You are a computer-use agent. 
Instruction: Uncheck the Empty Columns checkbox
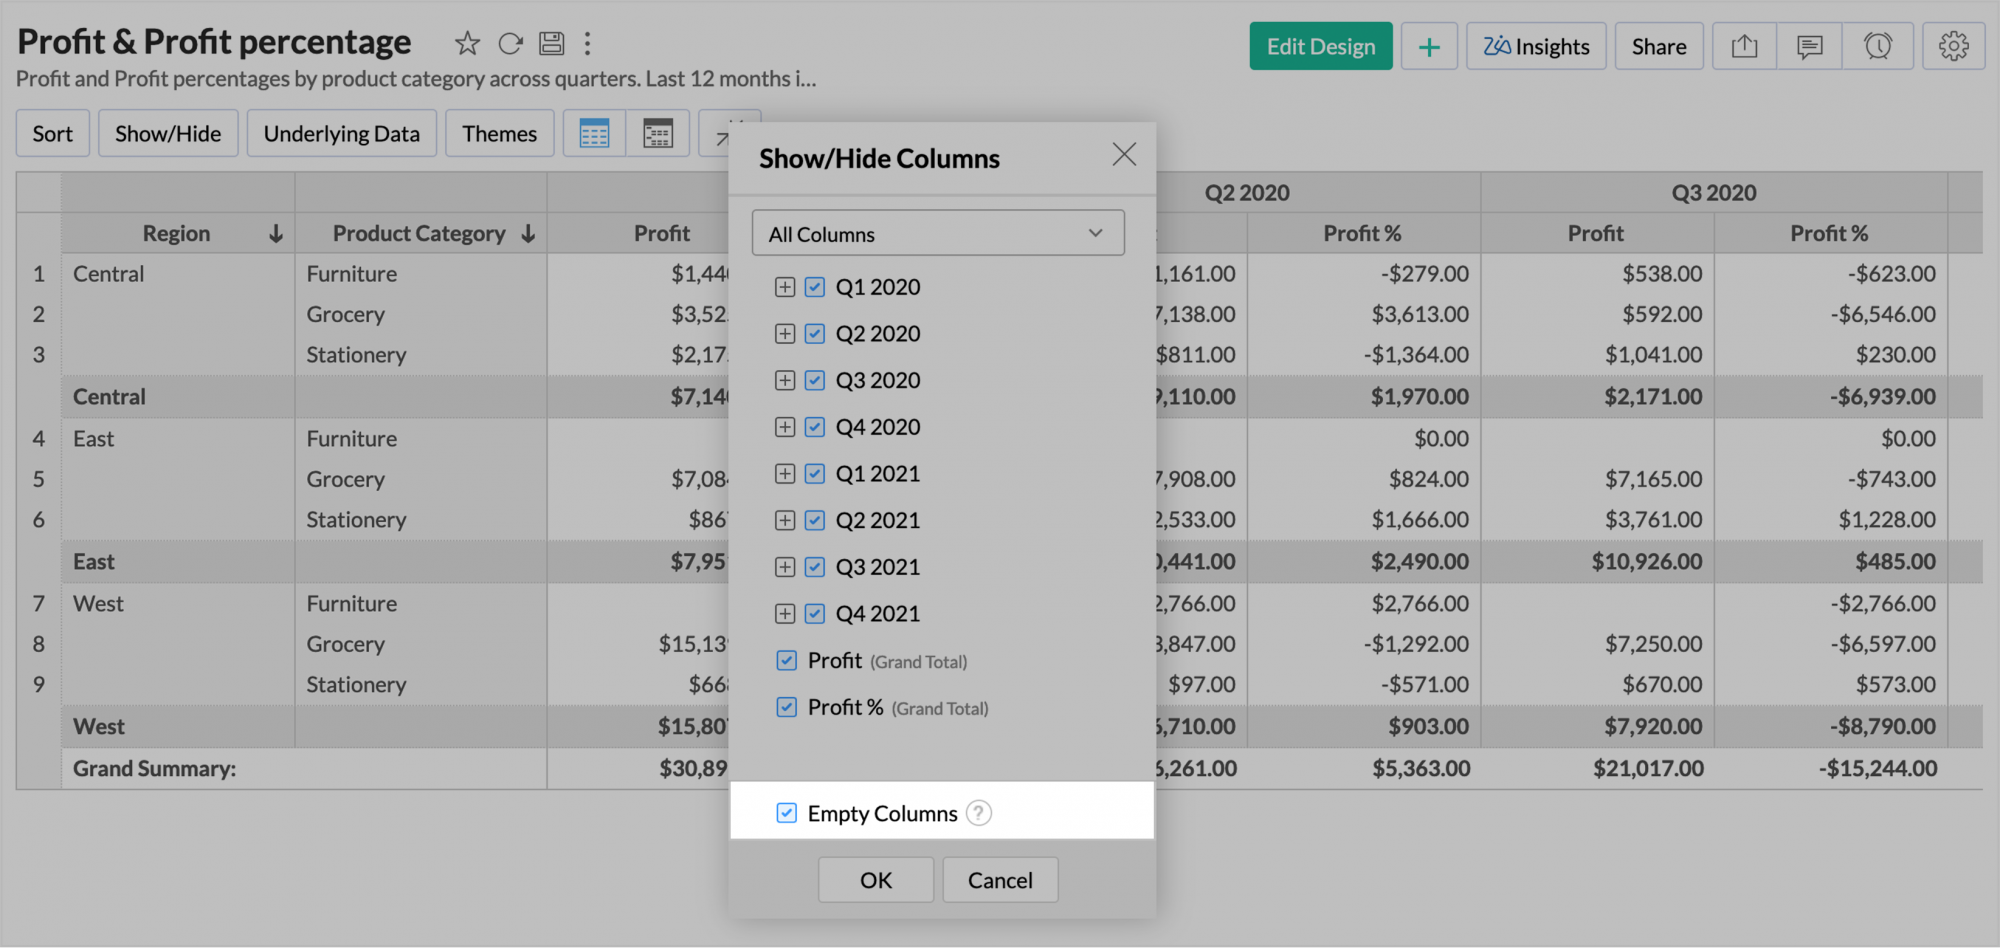coord(786,813)
